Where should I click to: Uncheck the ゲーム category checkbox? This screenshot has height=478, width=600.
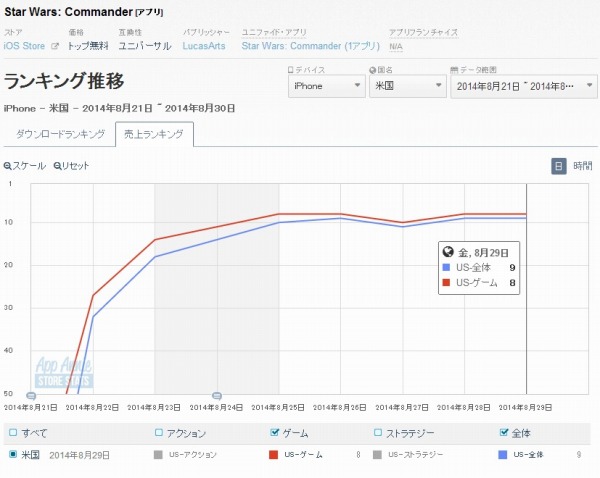click(274, 432)
